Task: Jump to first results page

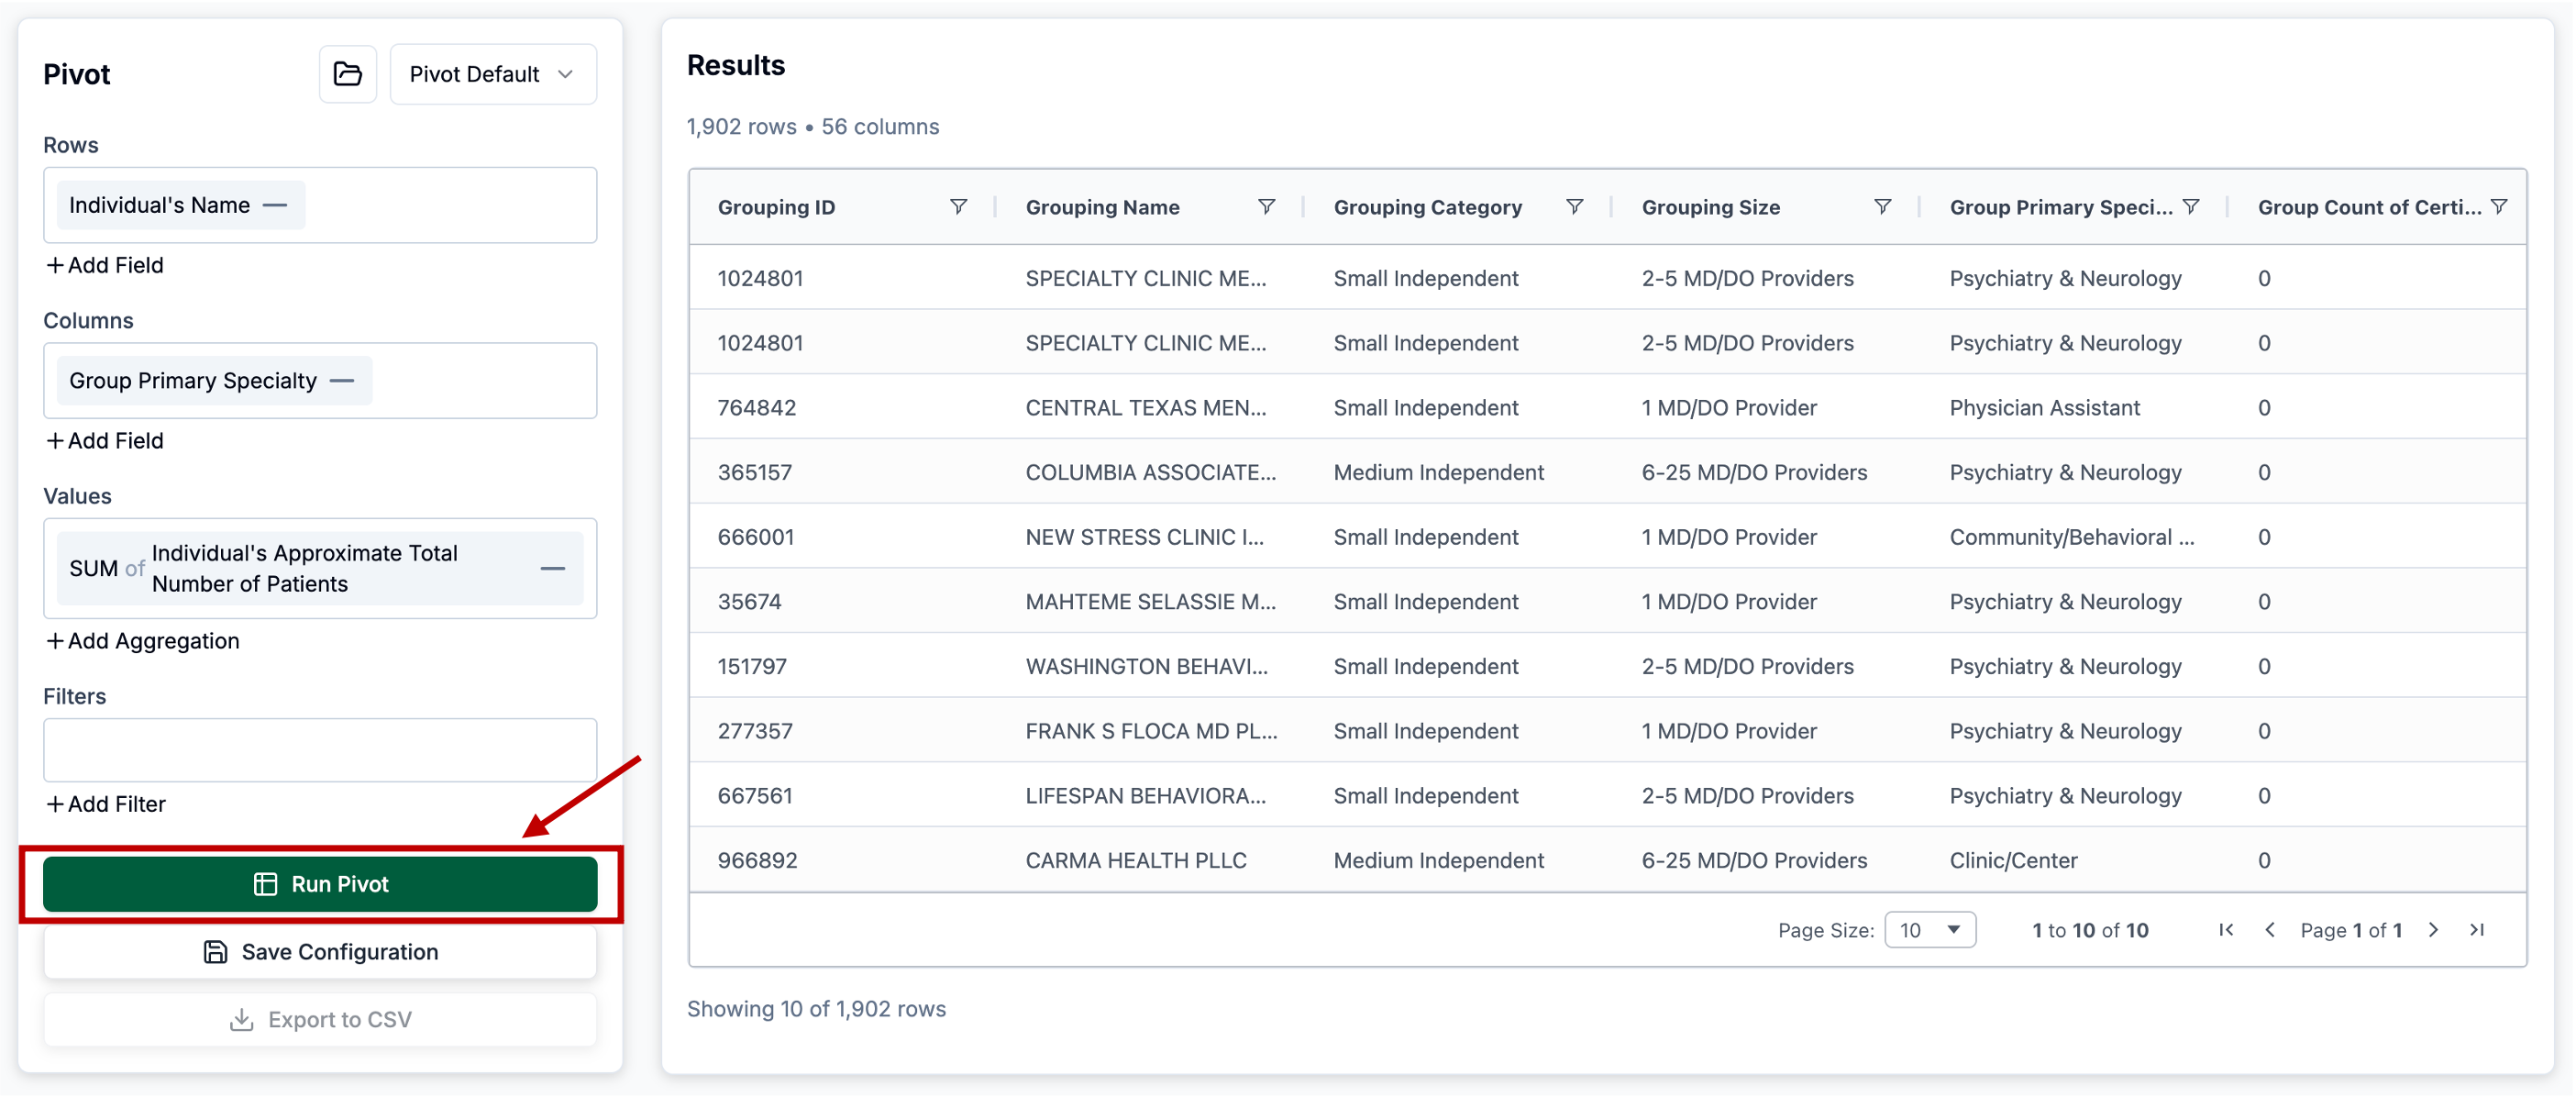Action: [x=2225, y=930]
